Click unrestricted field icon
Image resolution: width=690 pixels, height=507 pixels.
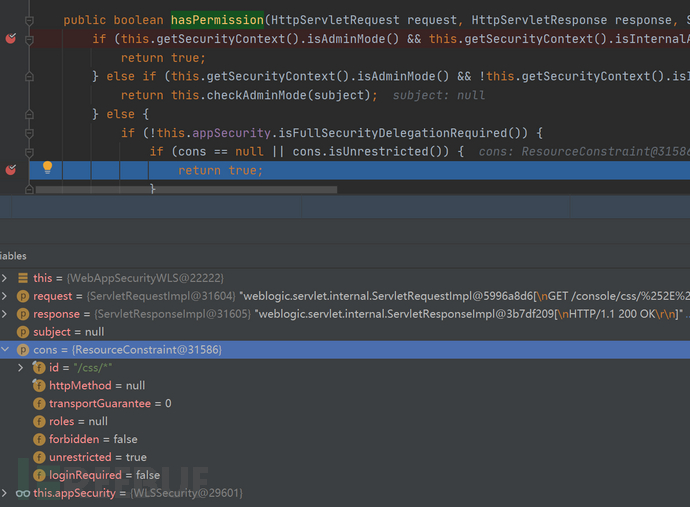pos(39,457)
